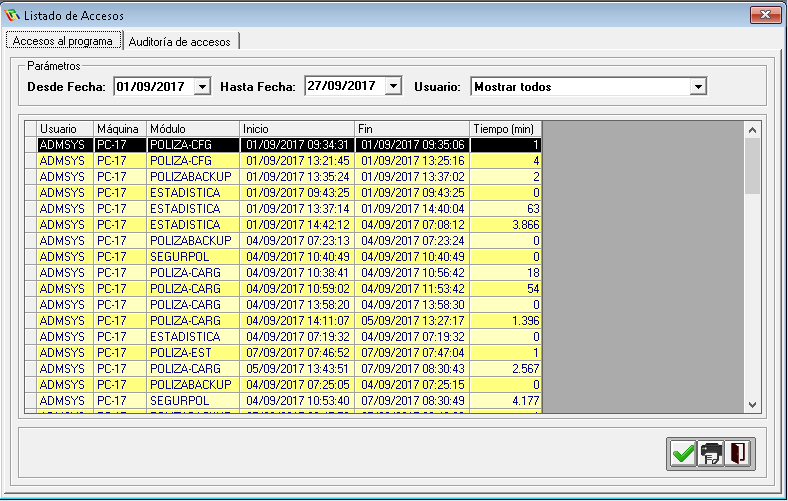Select Fin cell 01/09/2017 14:40:04
Screen dimensions: 788x501
pos(412,209)
